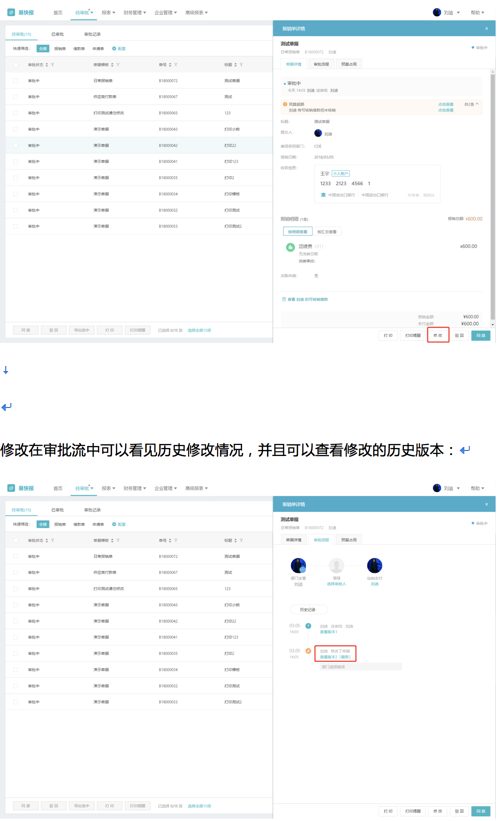Click the 历史记录 pill button

[308, 609]
